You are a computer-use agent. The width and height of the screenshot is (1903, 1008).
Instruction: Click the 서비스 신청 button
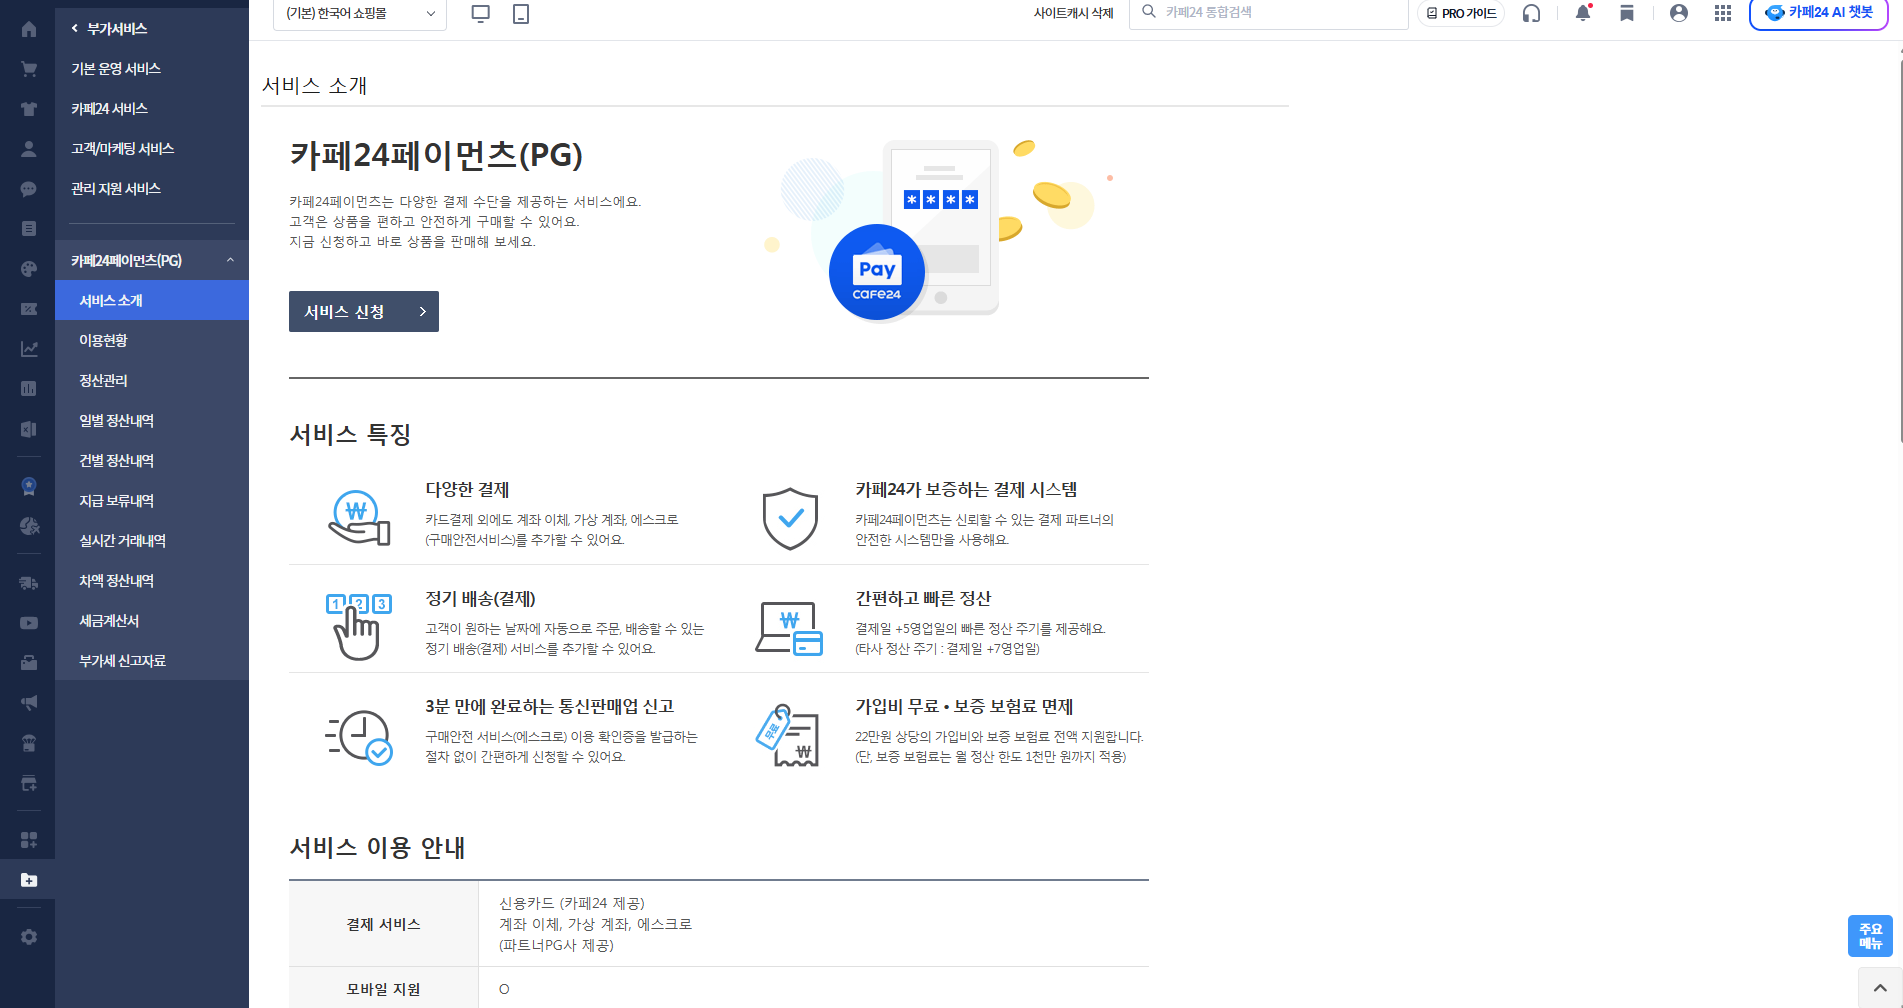tap(364, 312)
